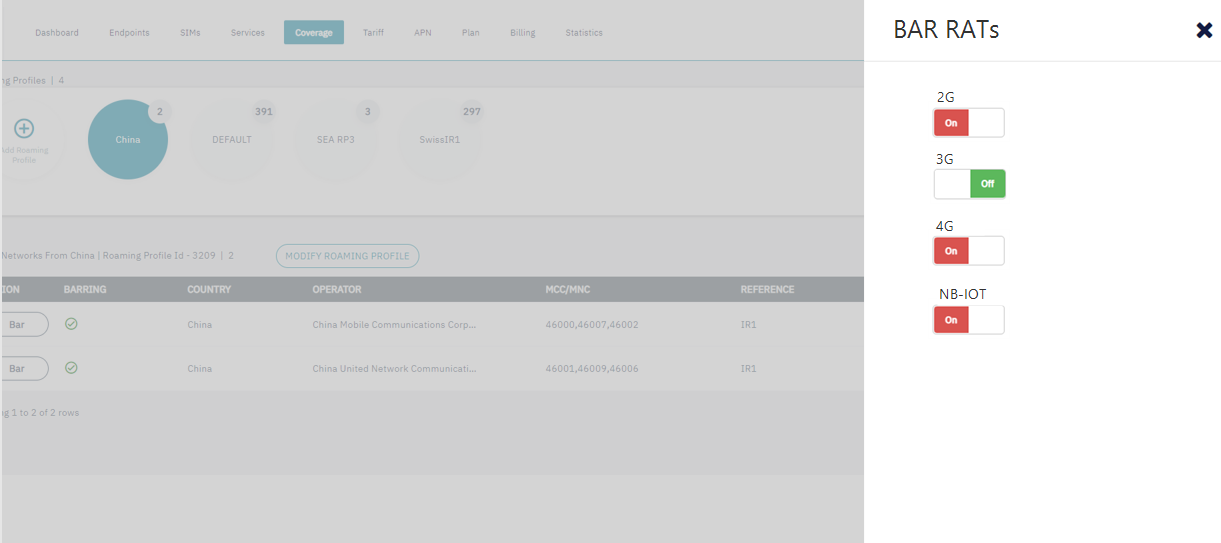Go to the Tariff tab
The height and width of the screenshot is (543, 1221).
(x=373, y=33)
